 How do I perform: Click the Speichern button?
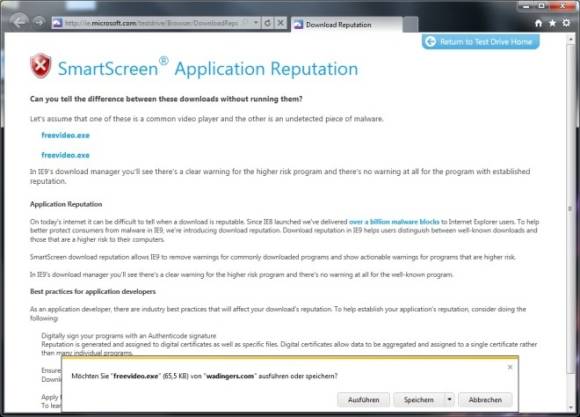[x=419, y=400]
